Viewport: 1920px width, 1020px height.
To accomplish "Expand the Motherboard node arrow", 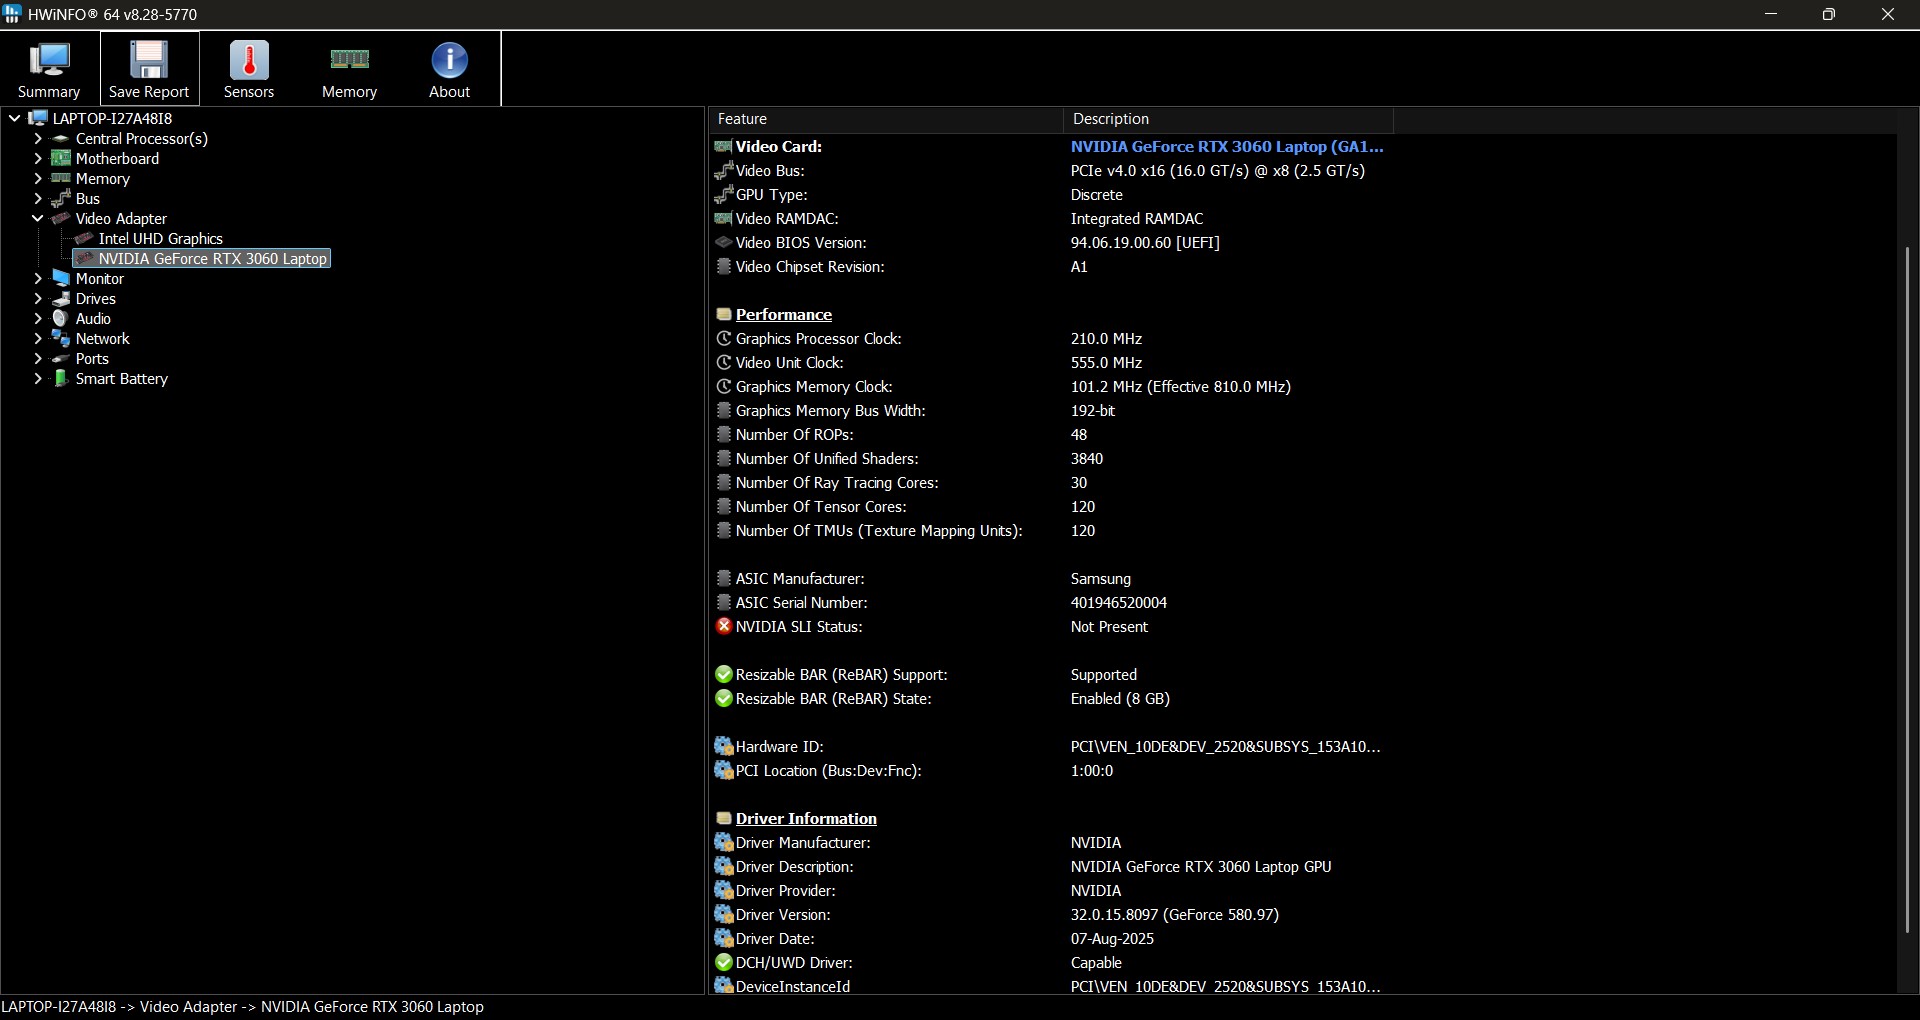I will coord(37,158).
